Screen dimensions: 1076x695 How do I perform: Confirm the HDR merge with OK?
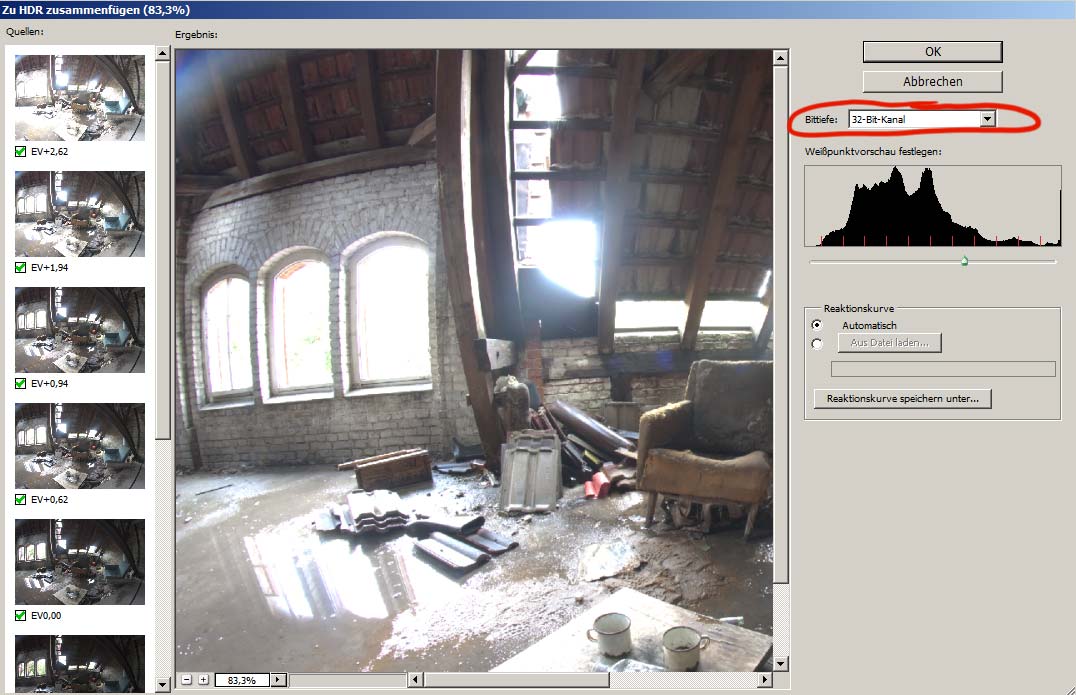[x=932, y=51]
